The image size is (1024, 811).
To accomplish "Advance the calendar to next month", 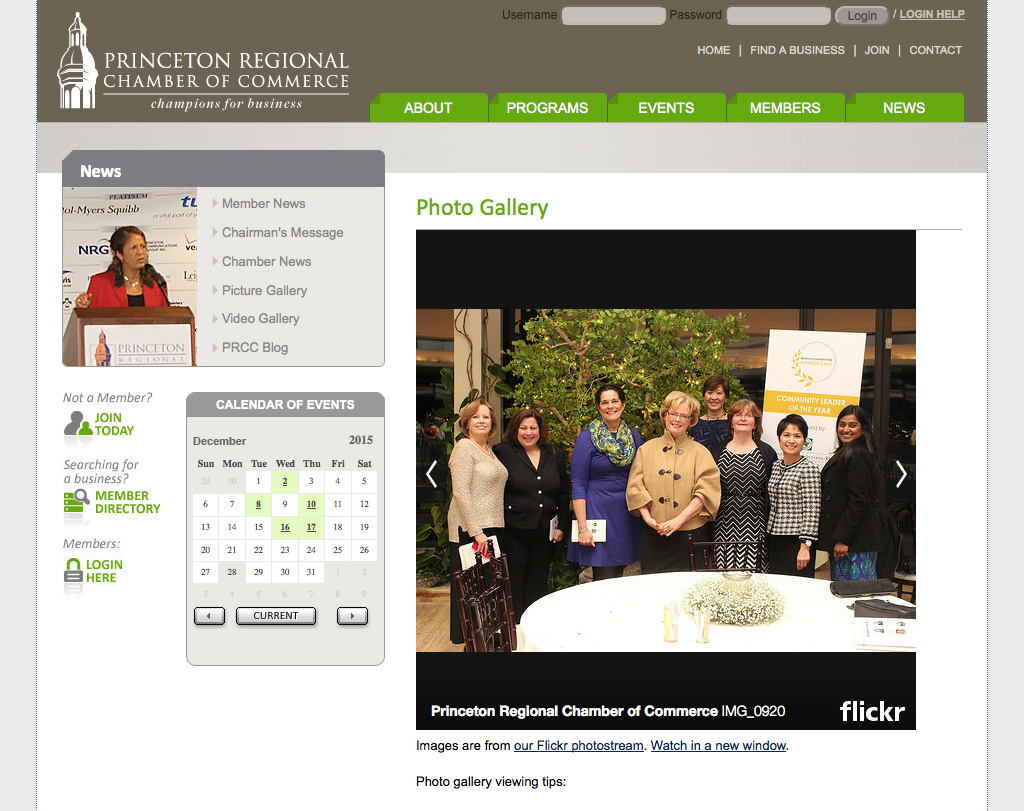I will [x=352, y=616].
